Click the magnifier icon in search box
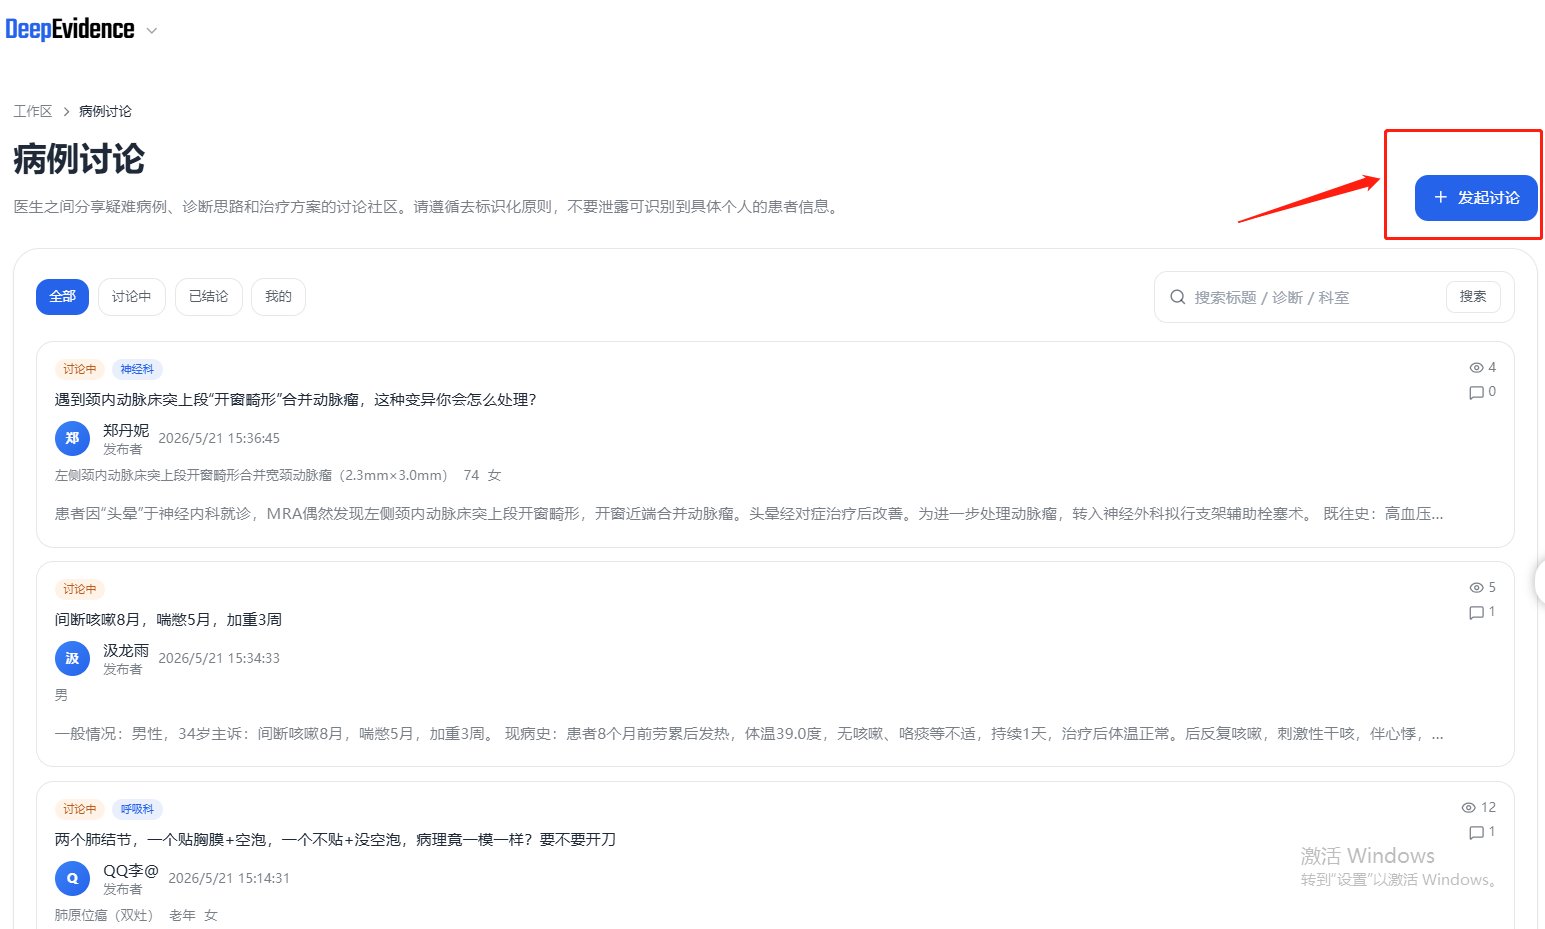Screen dimensions: 1545x929 point(1177,297)
